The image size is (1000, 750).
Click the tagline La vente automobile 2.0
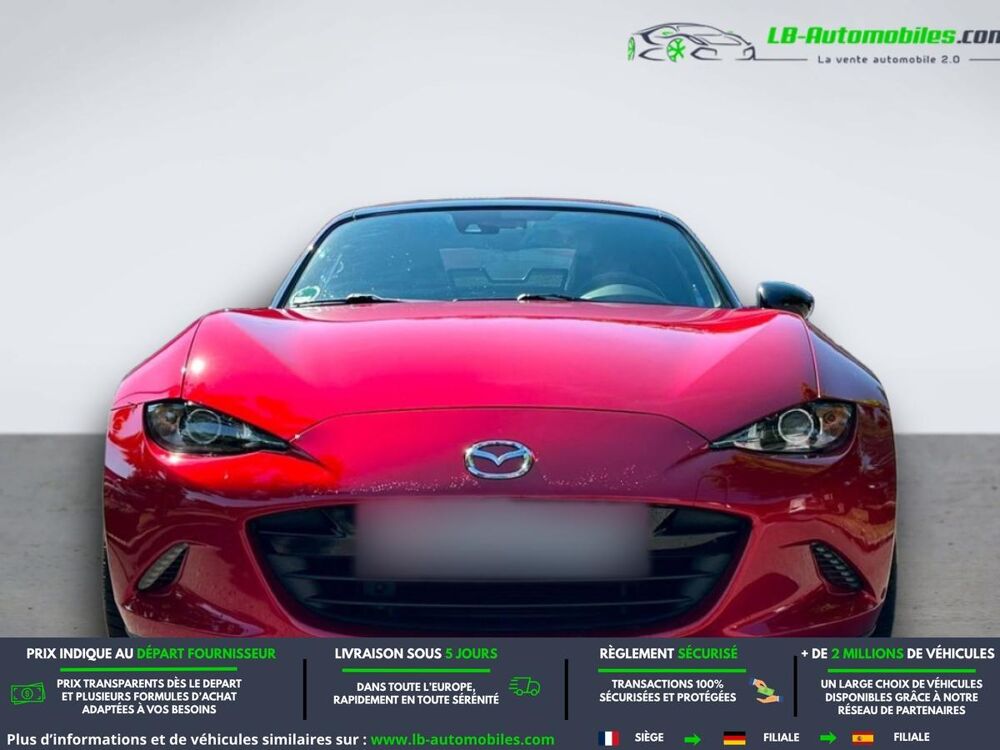click(888, 59)
